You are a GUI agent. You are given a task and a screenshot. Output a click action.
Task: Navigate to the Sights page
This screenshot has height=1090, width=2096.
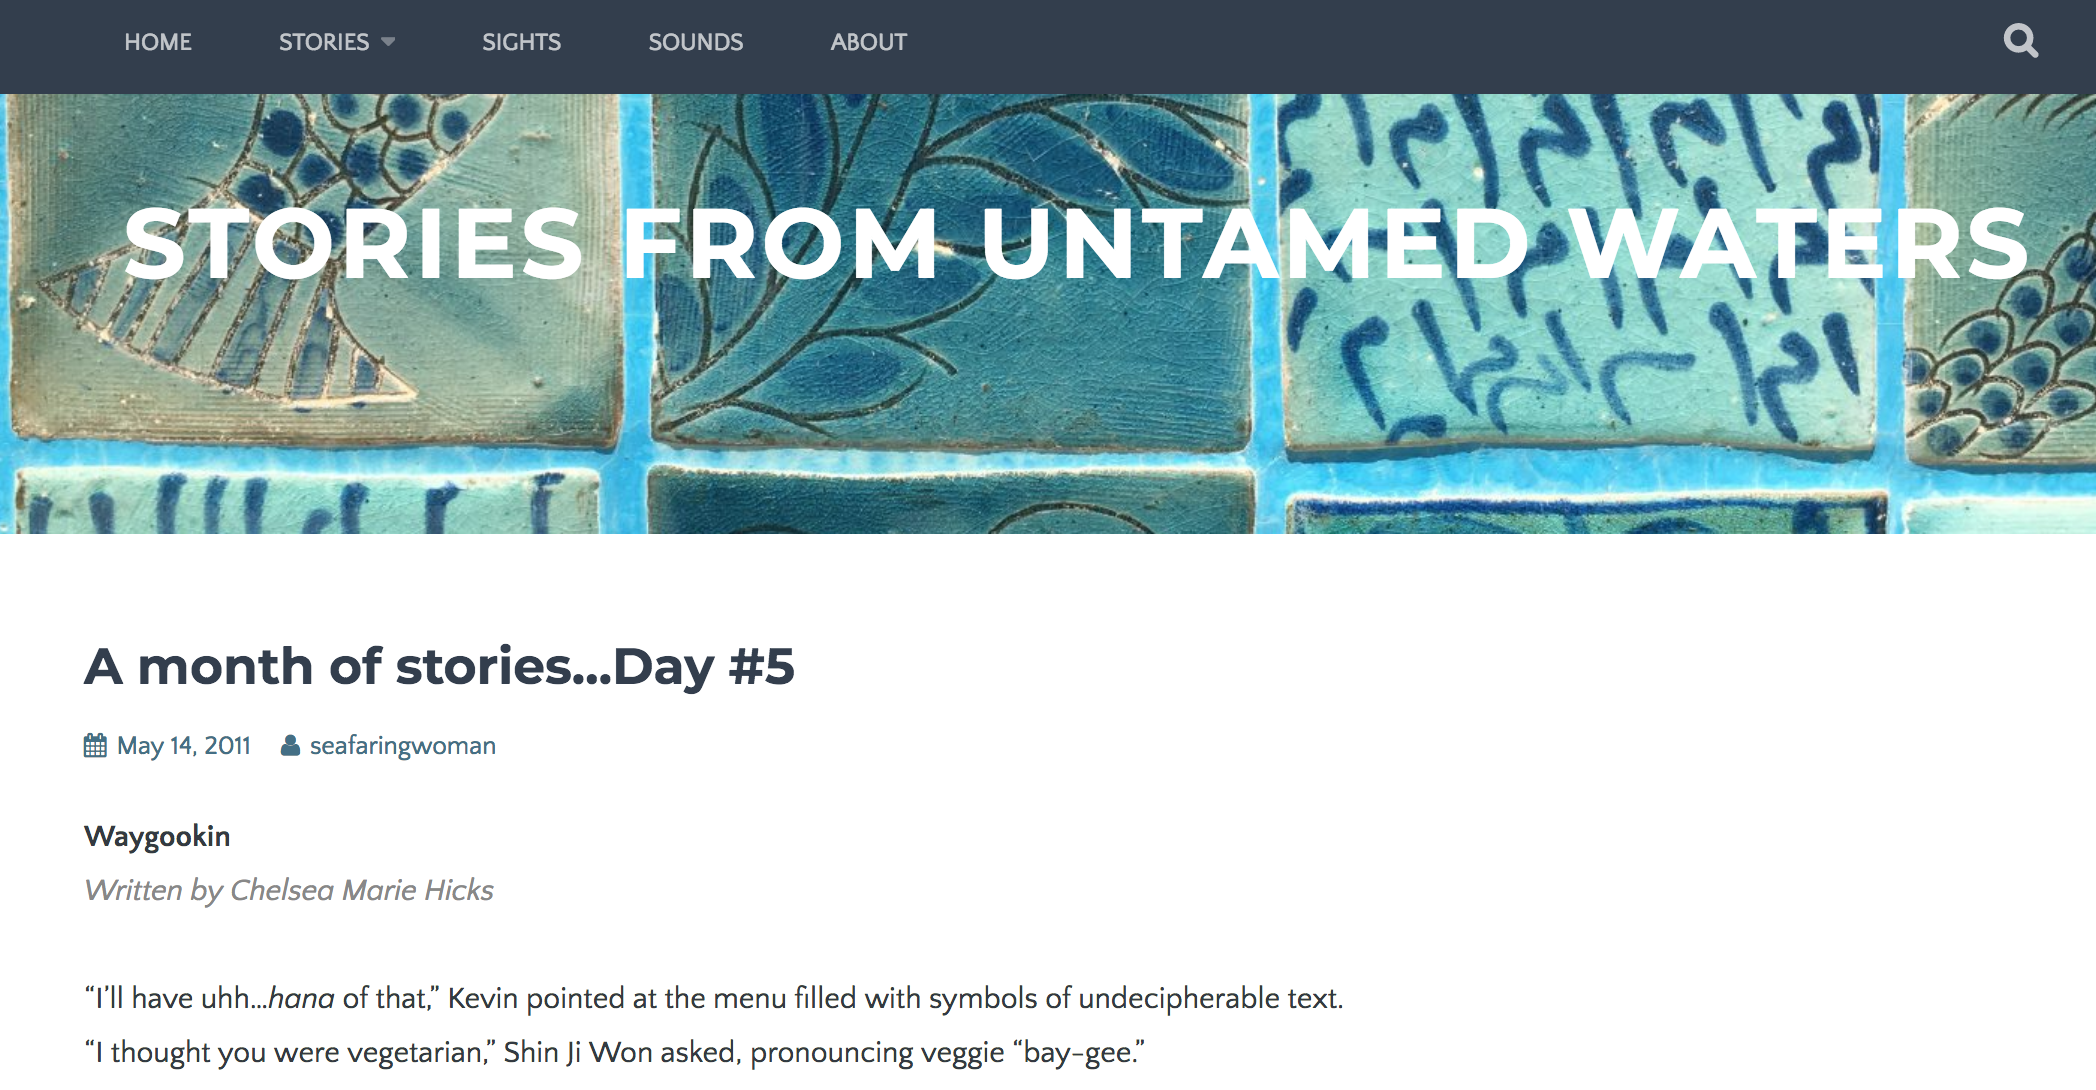tap(521, 42)
